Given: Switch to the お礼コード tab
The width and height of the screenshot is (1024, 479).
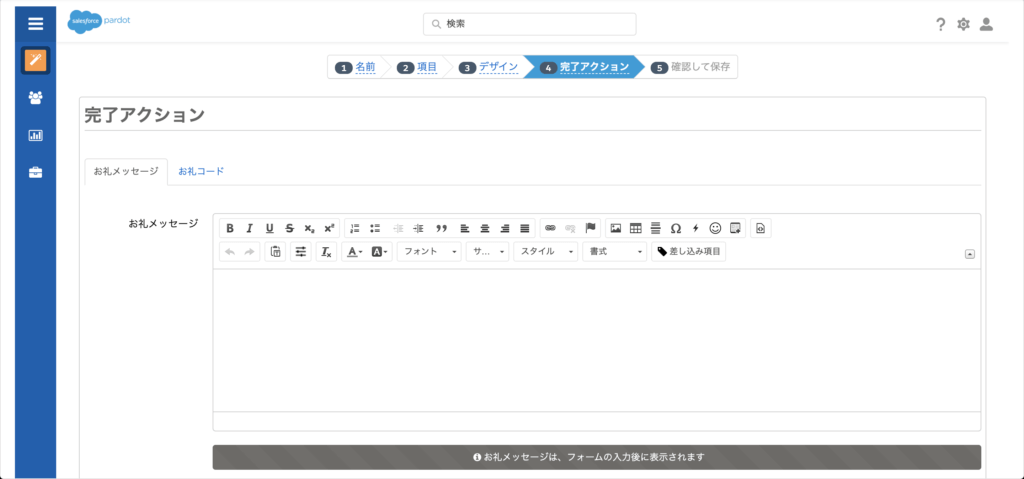Looking at the screenshot, I should coord(201,171).
